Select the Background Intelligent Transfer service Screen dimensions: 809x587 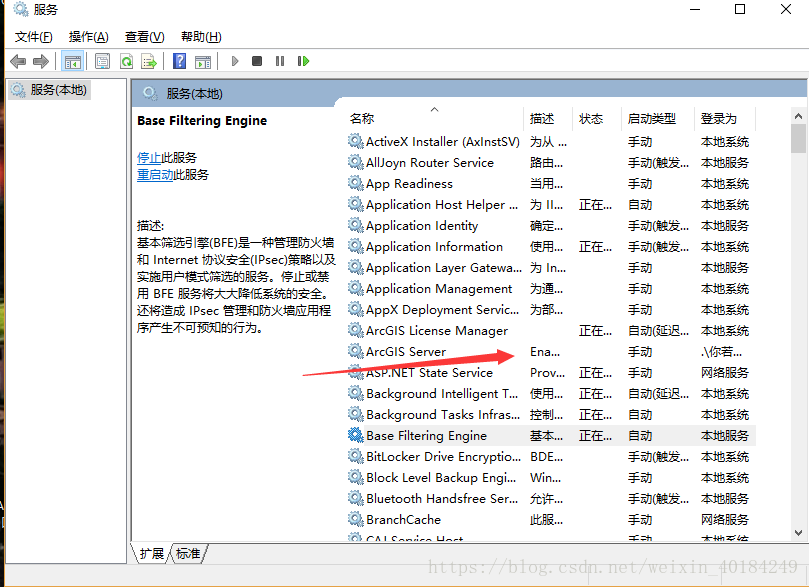pyautogui.click(x=551, y=394)
